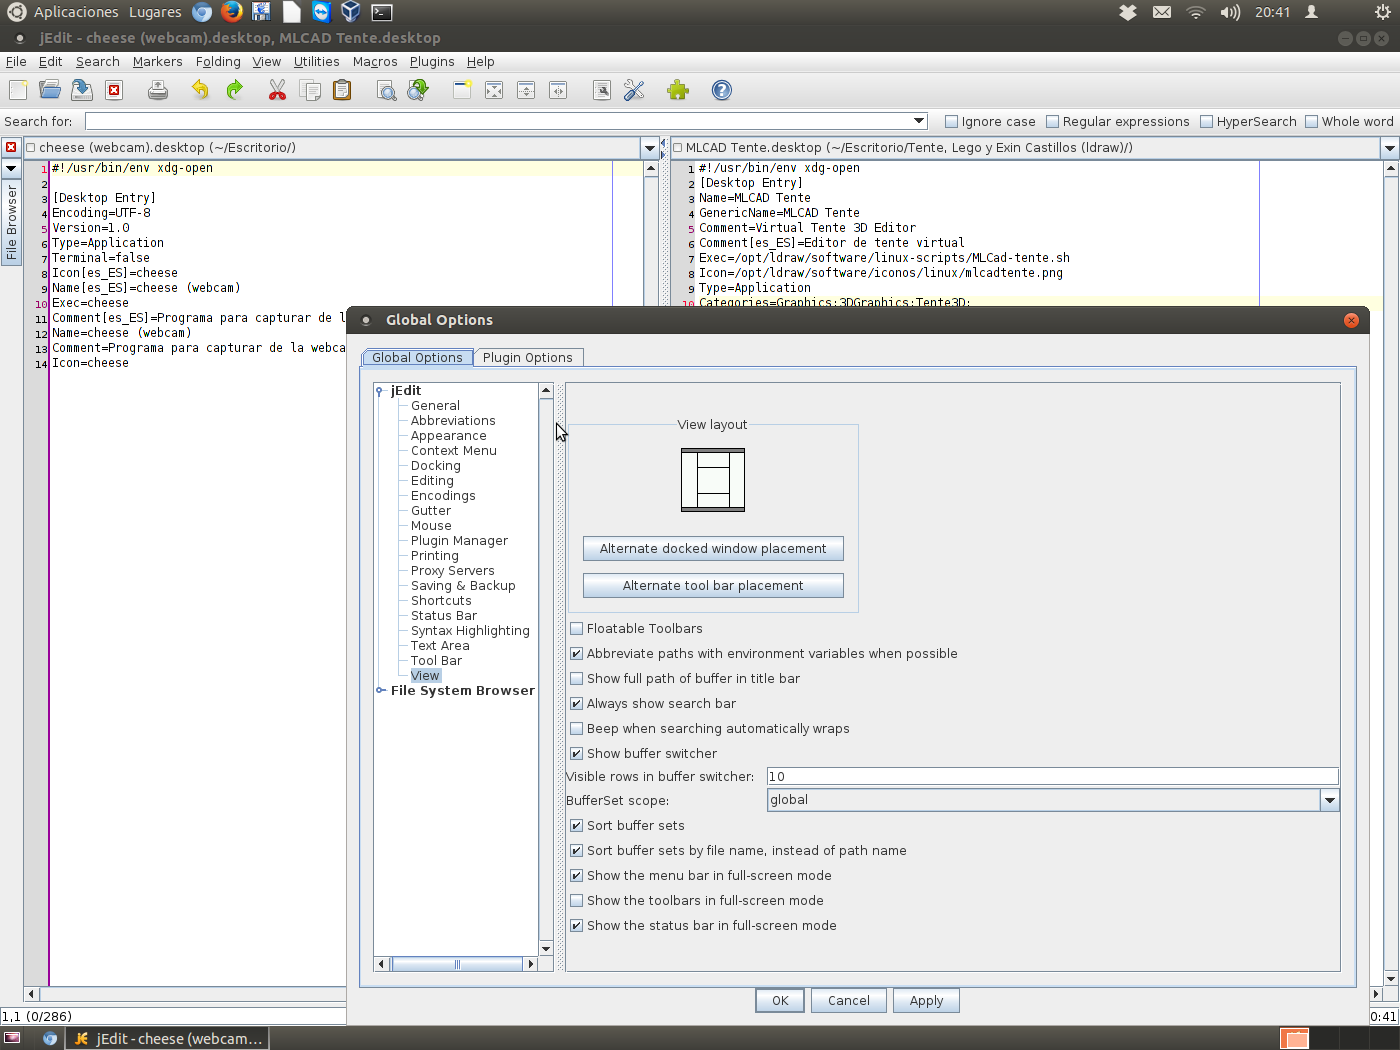Image resolution: width=1400 pixels, height=1050 pixels.
Task: Enable Show the toolbars in full-screen mode
Action: [577, 900]
